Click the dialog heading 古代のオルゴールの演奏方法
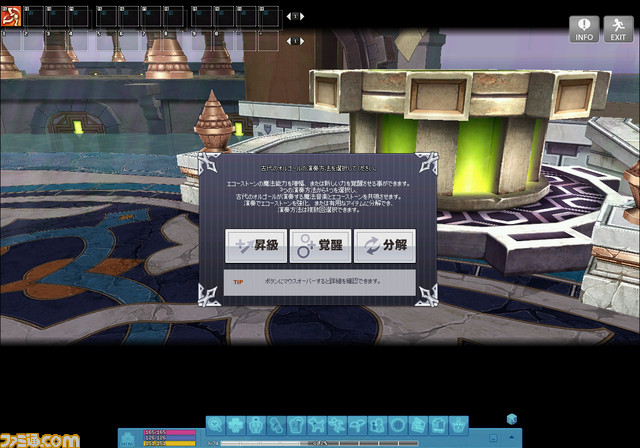The image size is (640, 448). (x=318, y=168)
